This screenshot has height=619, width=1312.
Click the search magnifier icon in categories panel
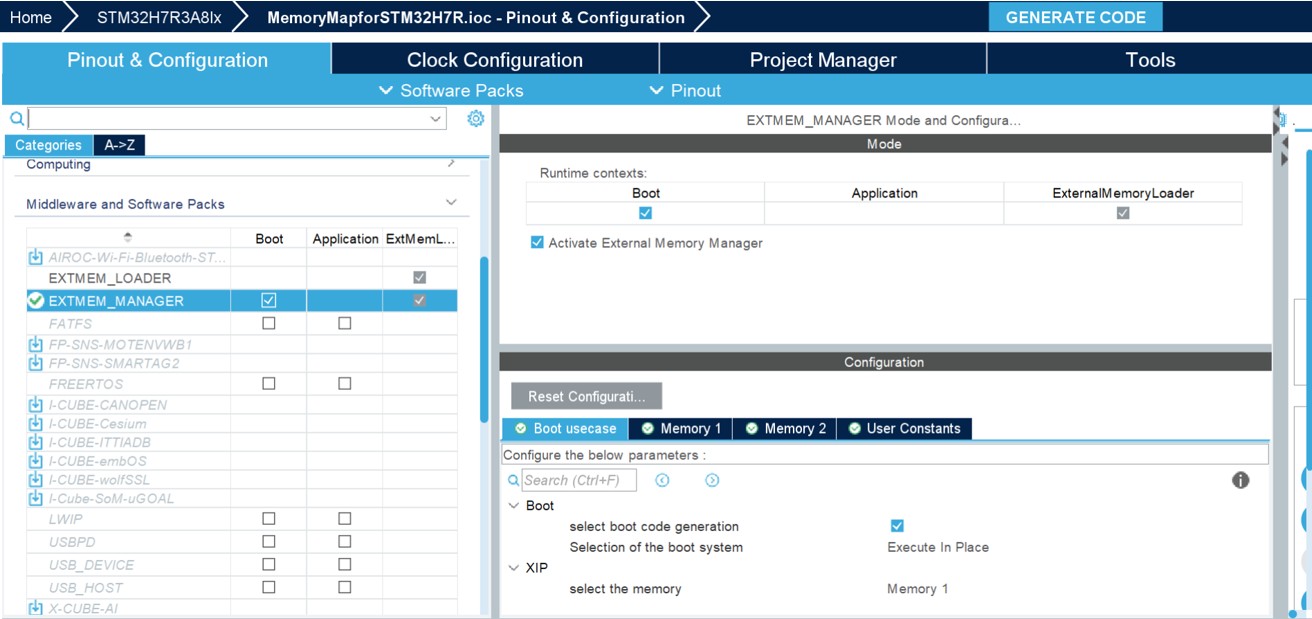16,119
